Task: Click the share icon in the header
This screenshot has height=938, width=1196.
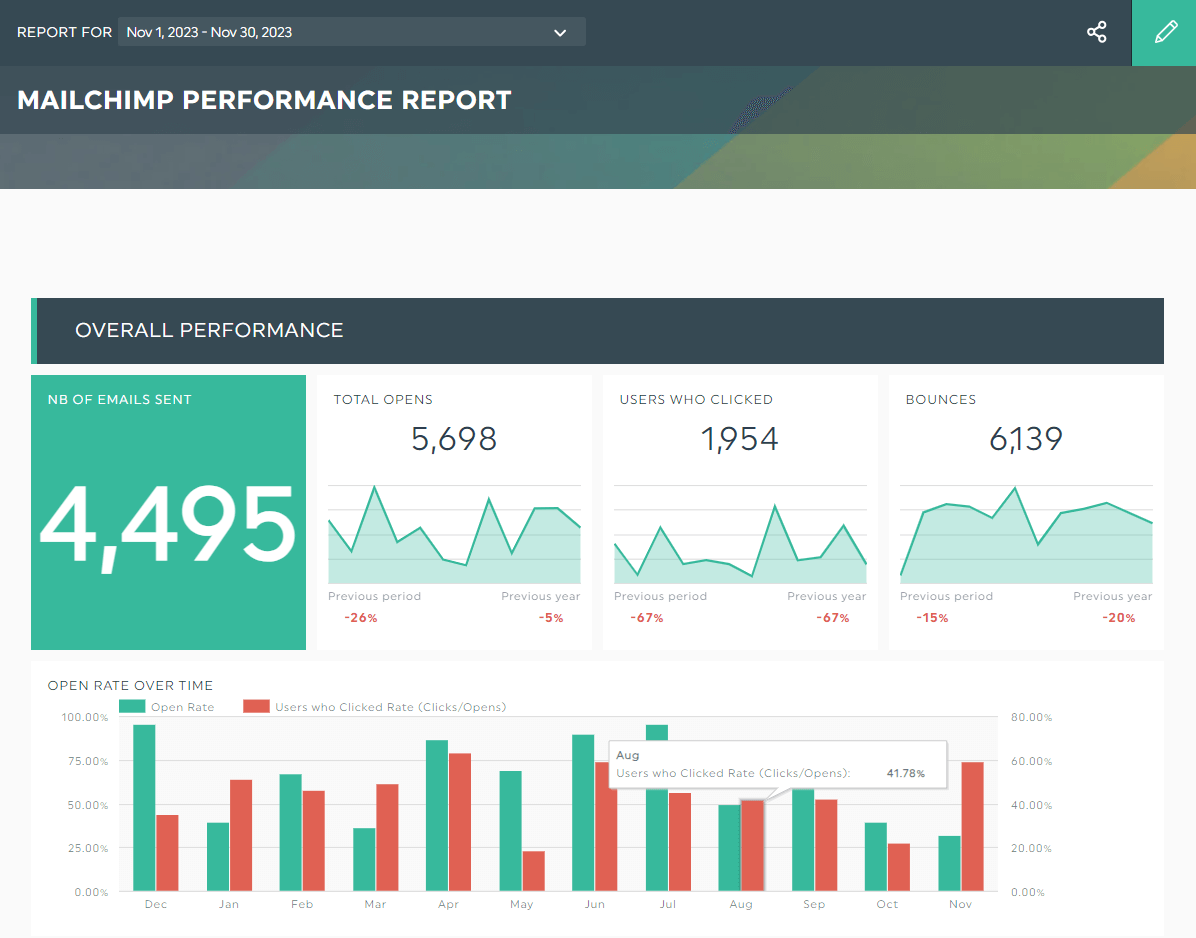Action: pos(1096,32)
